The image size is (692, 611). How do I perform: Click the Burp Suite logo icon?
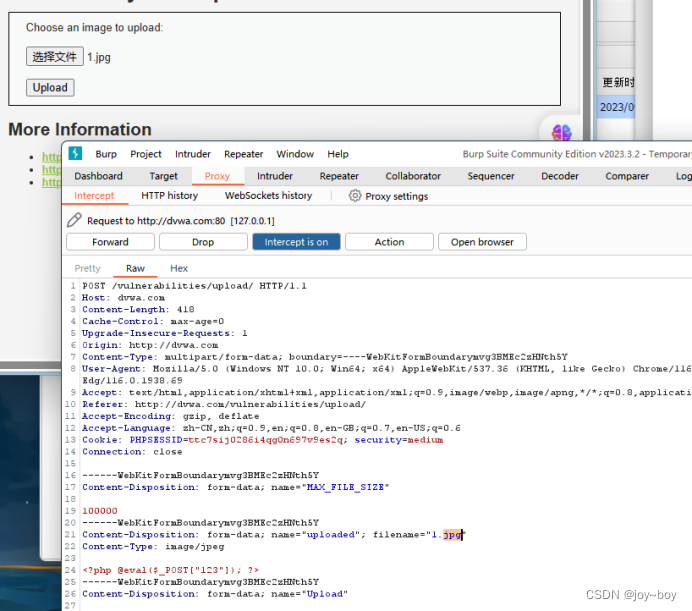[75, 153]
